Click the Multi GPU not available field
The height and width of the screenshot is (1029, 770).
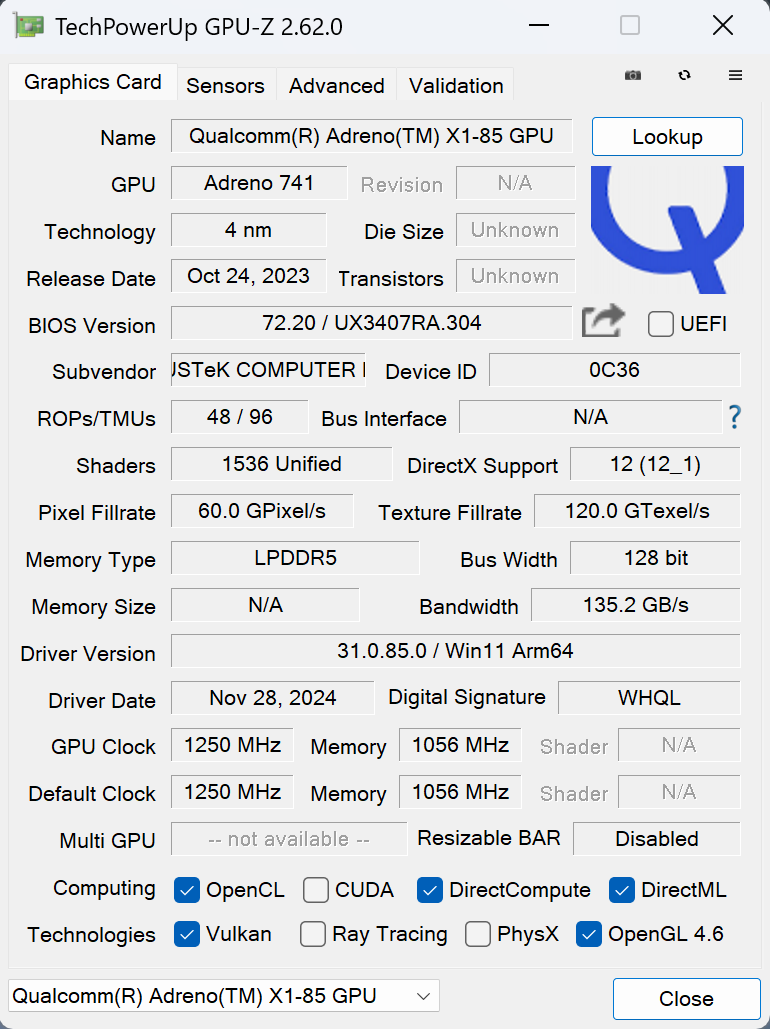pyautogui.click(x=289, y=839)
